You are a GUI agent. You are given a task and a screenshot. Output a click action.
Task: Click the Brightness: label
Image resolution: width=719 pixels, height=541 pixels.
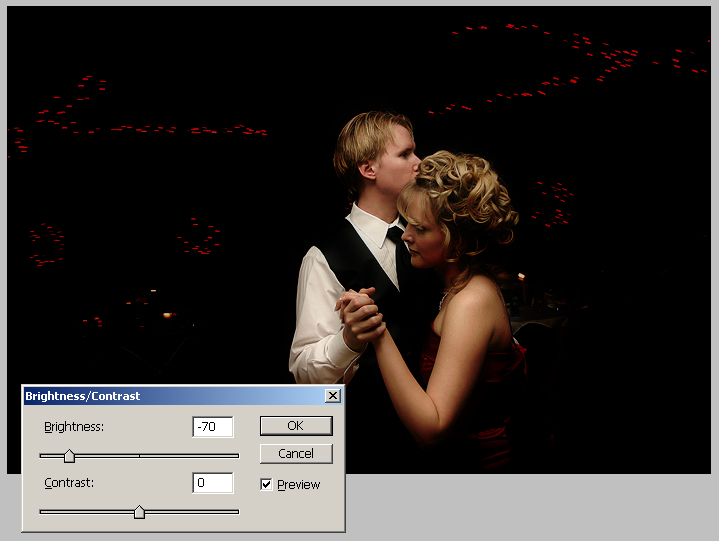point(74,427)
